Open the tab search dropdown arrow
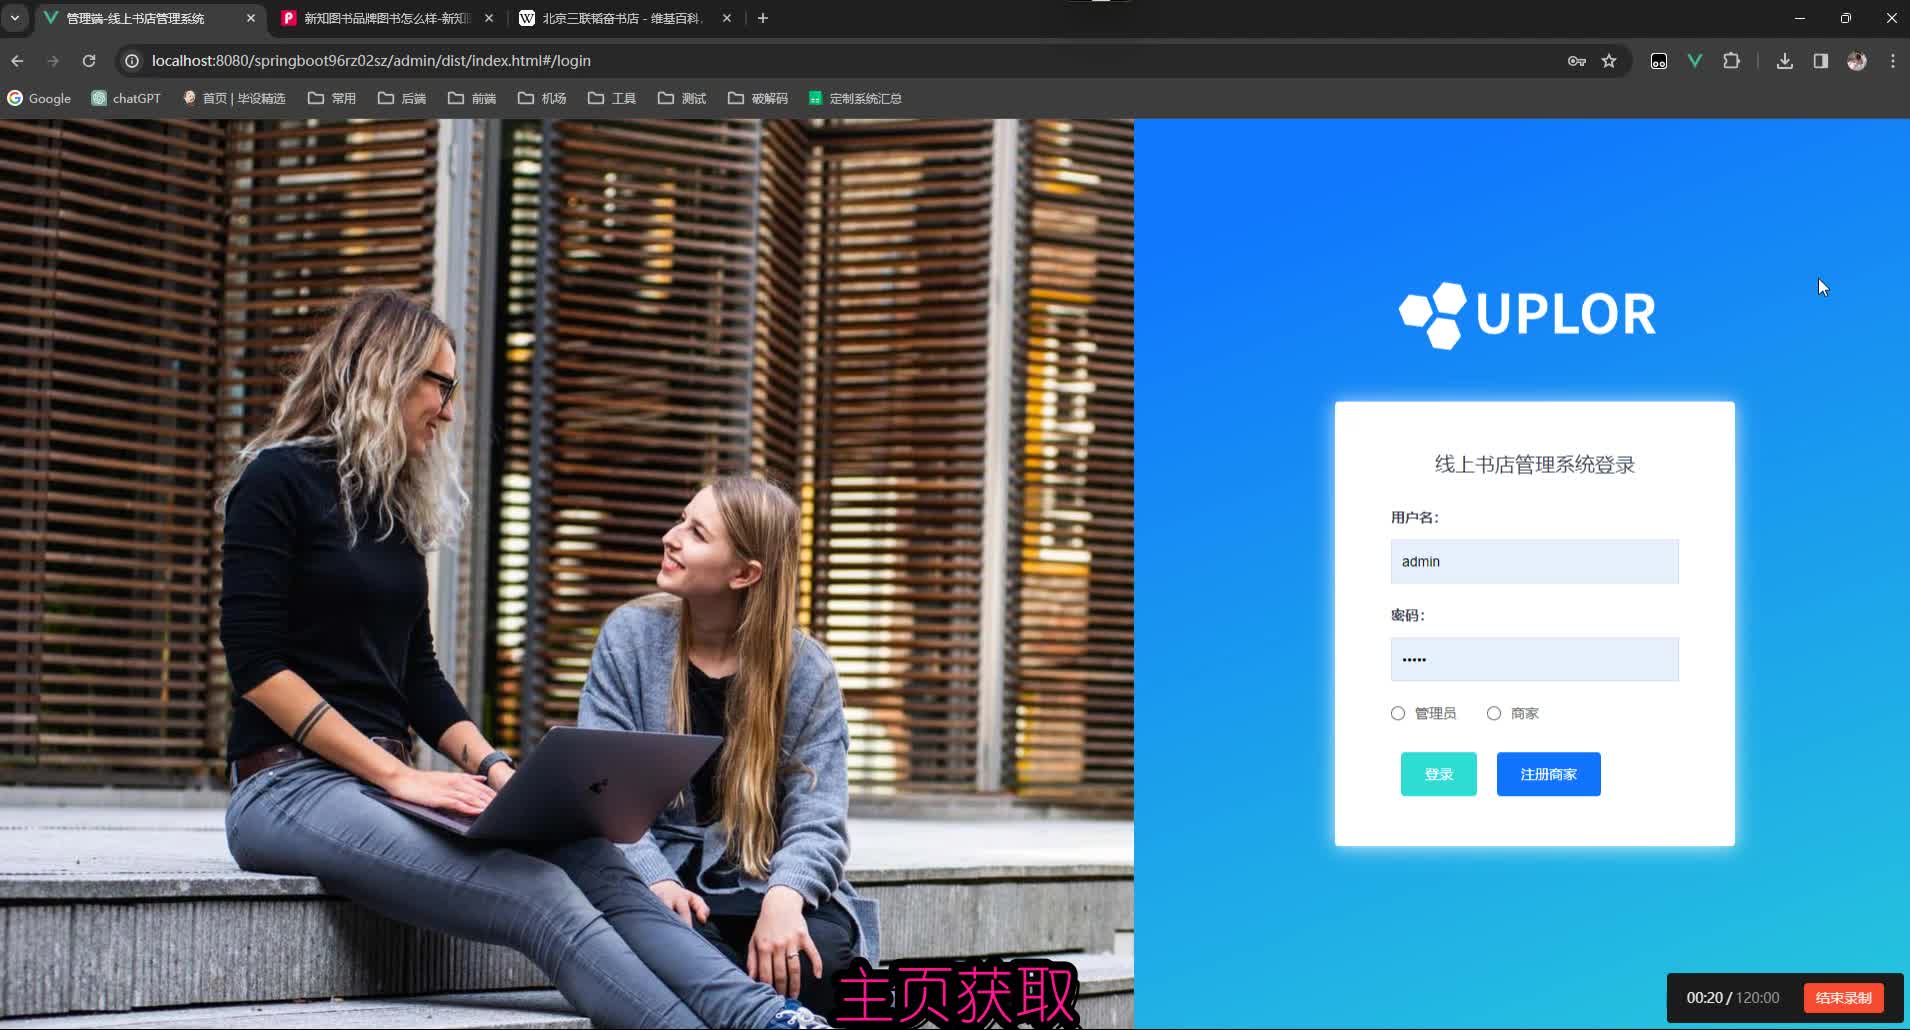 point(15,18)
